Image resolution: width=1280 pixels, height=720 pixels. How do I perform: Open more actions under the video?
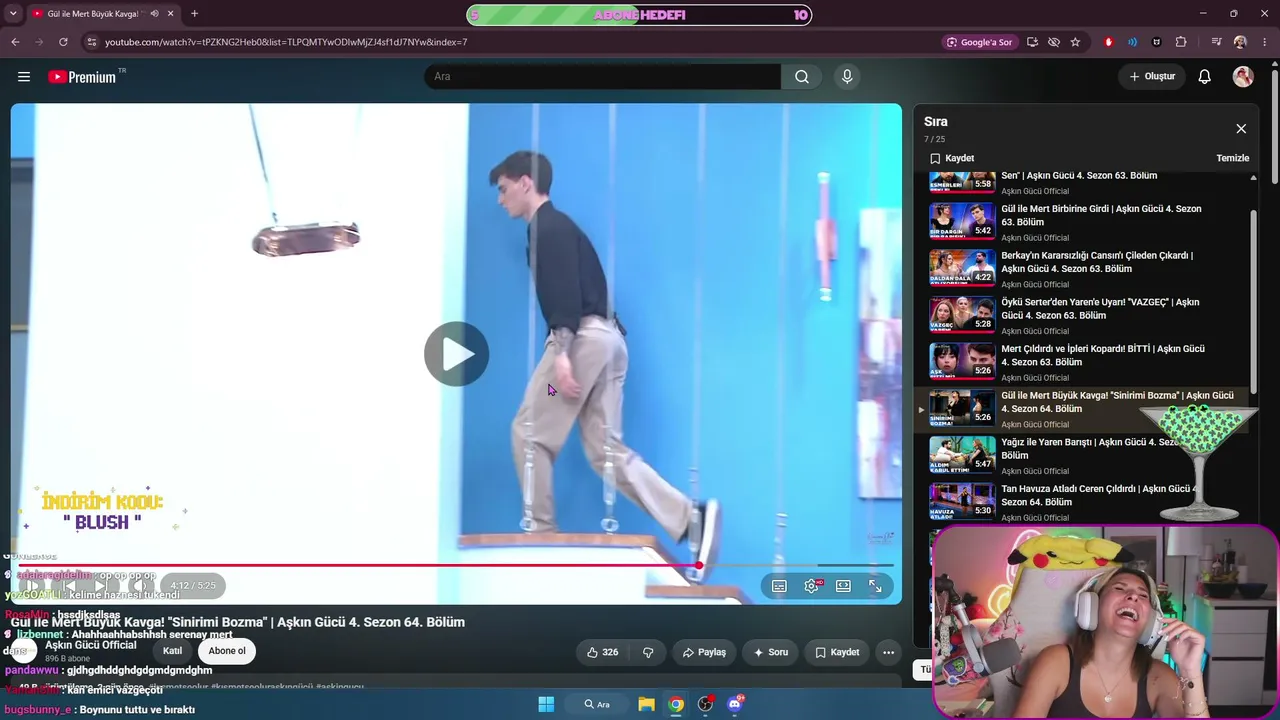pos(888,652)
